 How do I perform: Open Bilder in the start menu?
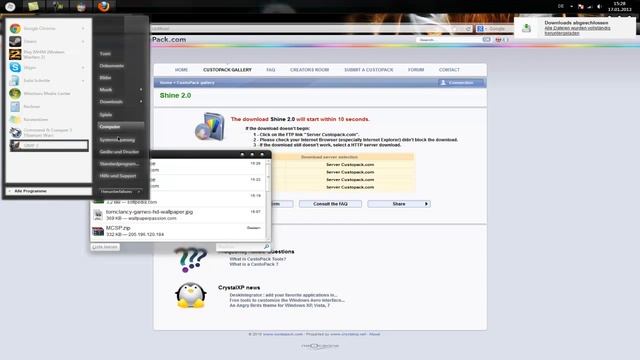[x=105, y=78]
